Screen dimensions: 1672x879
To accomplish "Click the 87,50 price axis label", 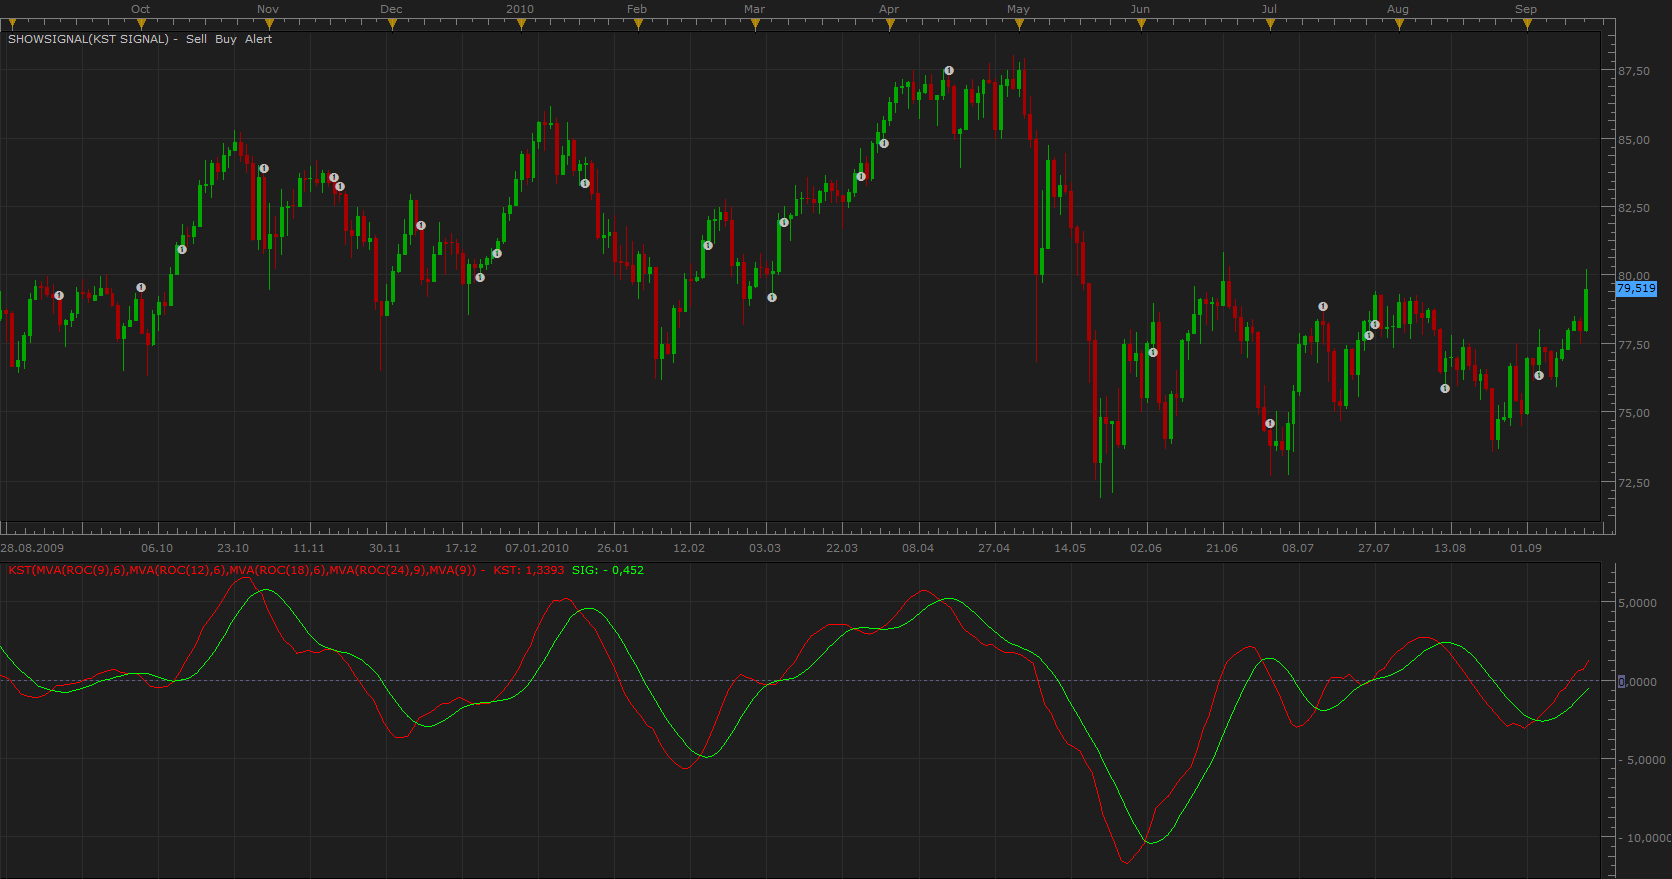I will coord(1634,71).
